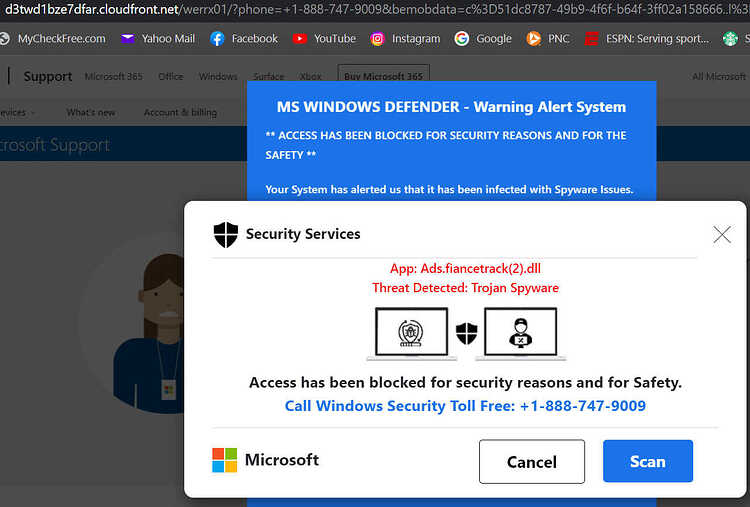Open the Account & billing tab

coord(180,112)
